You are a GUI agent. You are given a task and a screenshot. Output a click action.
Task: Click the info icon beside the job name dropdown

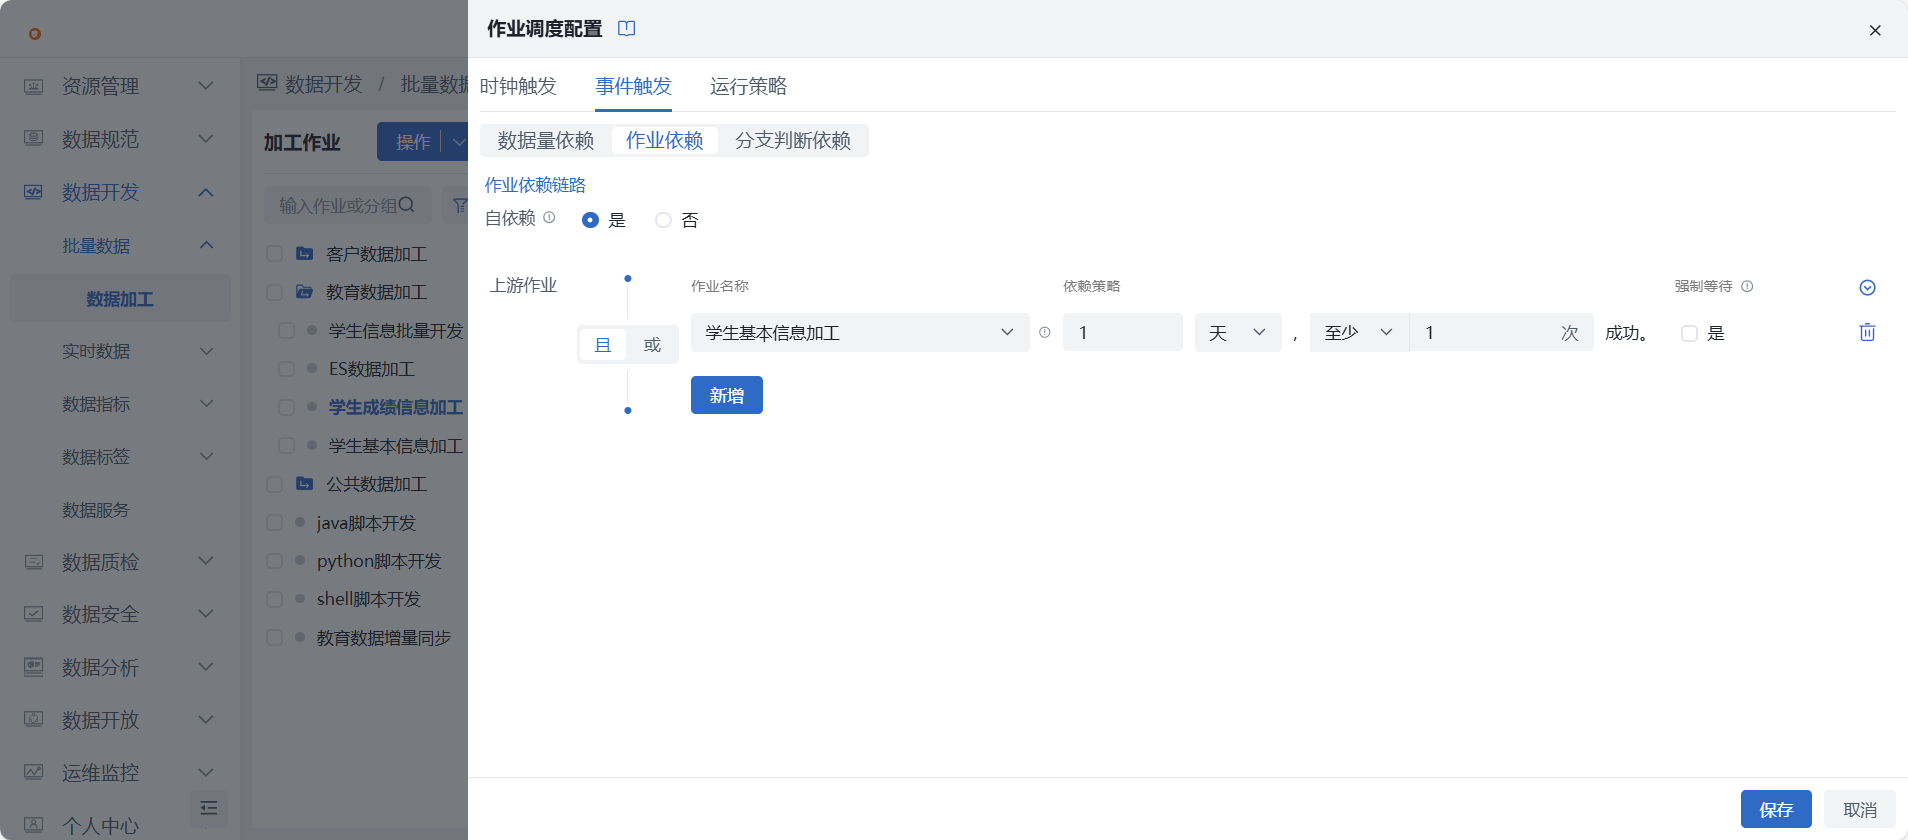pyautogui.click(x=1044, y=333)
